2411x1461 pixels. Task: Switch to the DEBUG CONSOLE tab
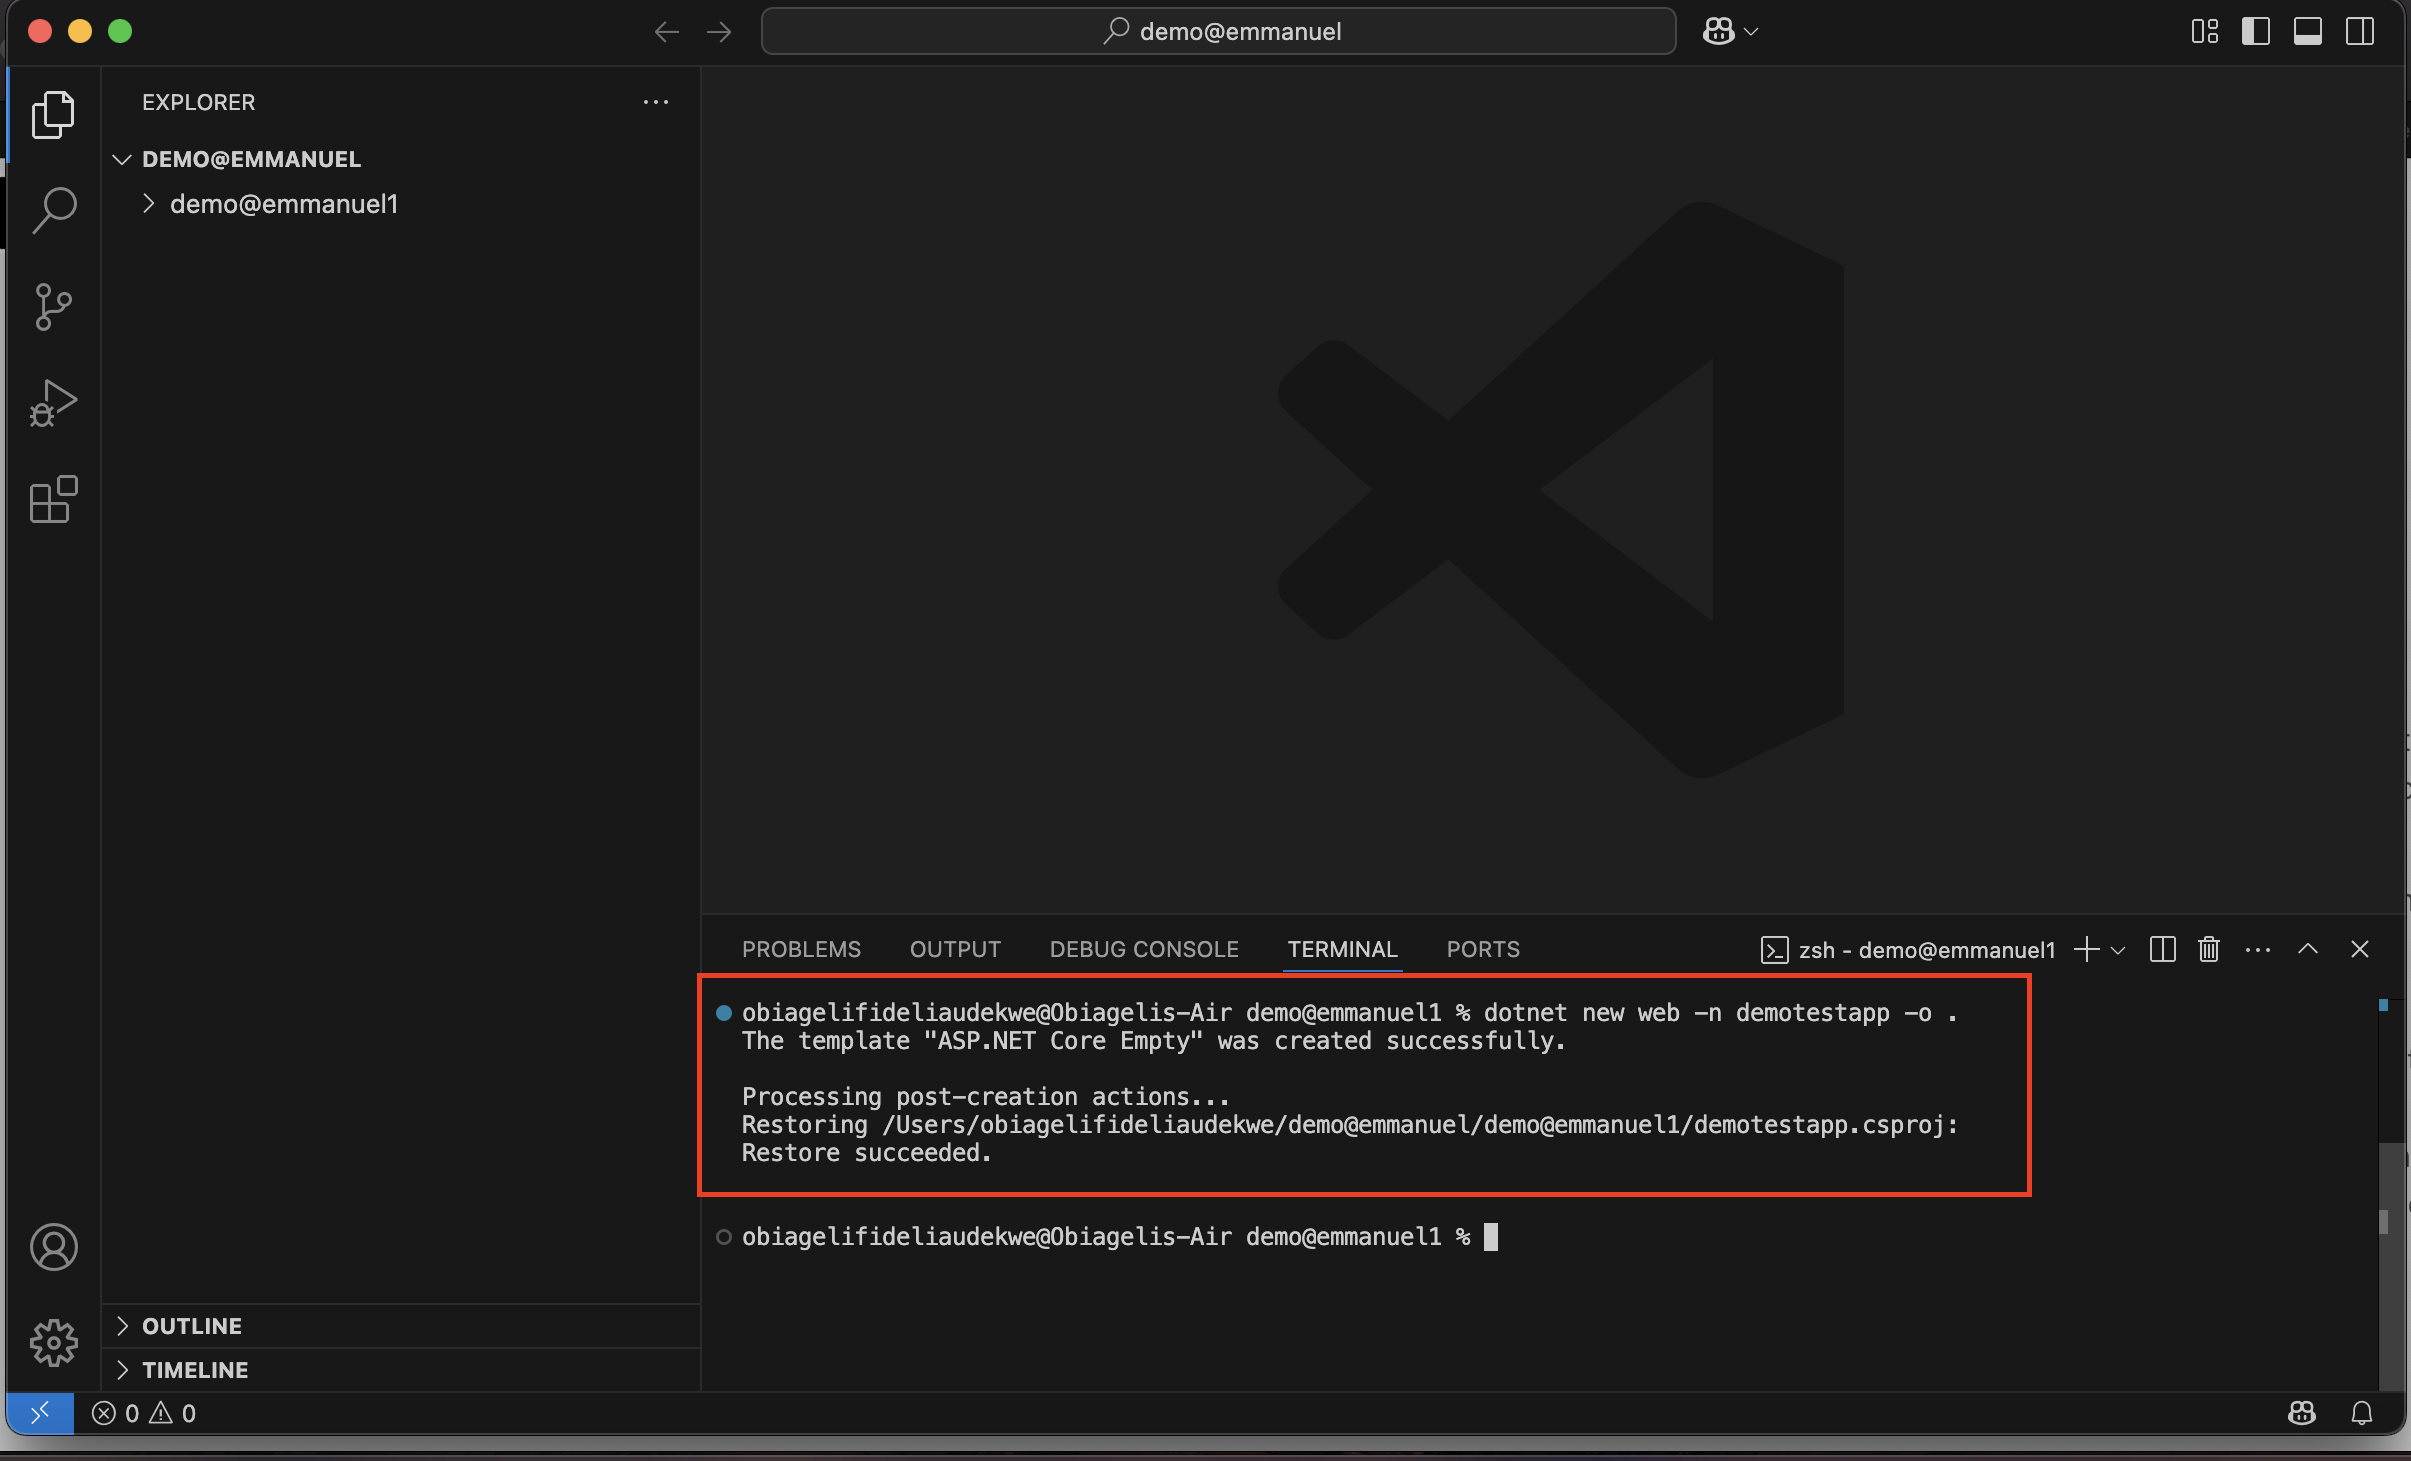tap(1144, 949)
